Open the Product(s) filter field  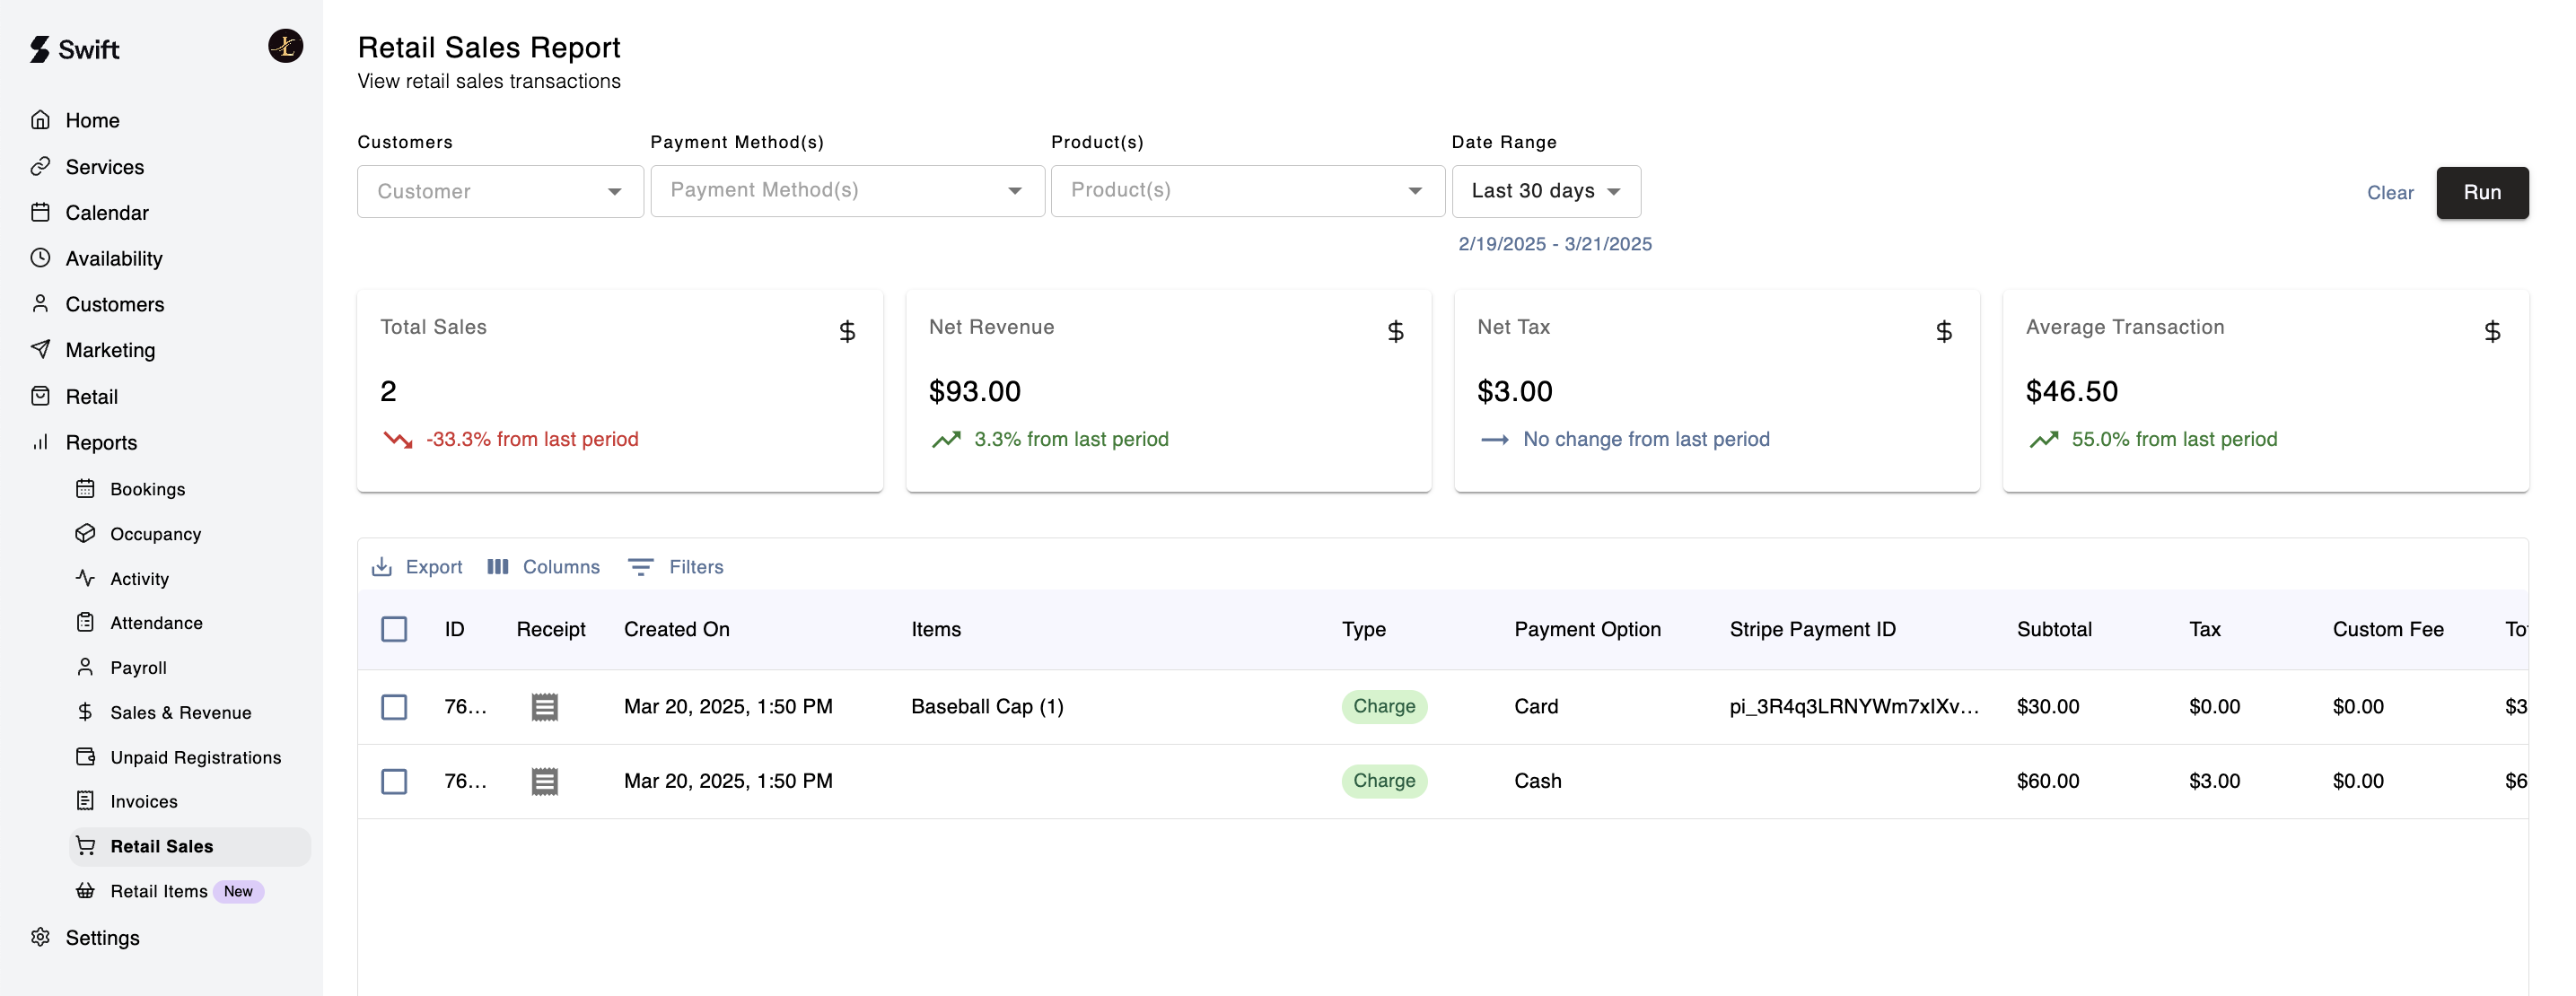[x=1246, y=190]
